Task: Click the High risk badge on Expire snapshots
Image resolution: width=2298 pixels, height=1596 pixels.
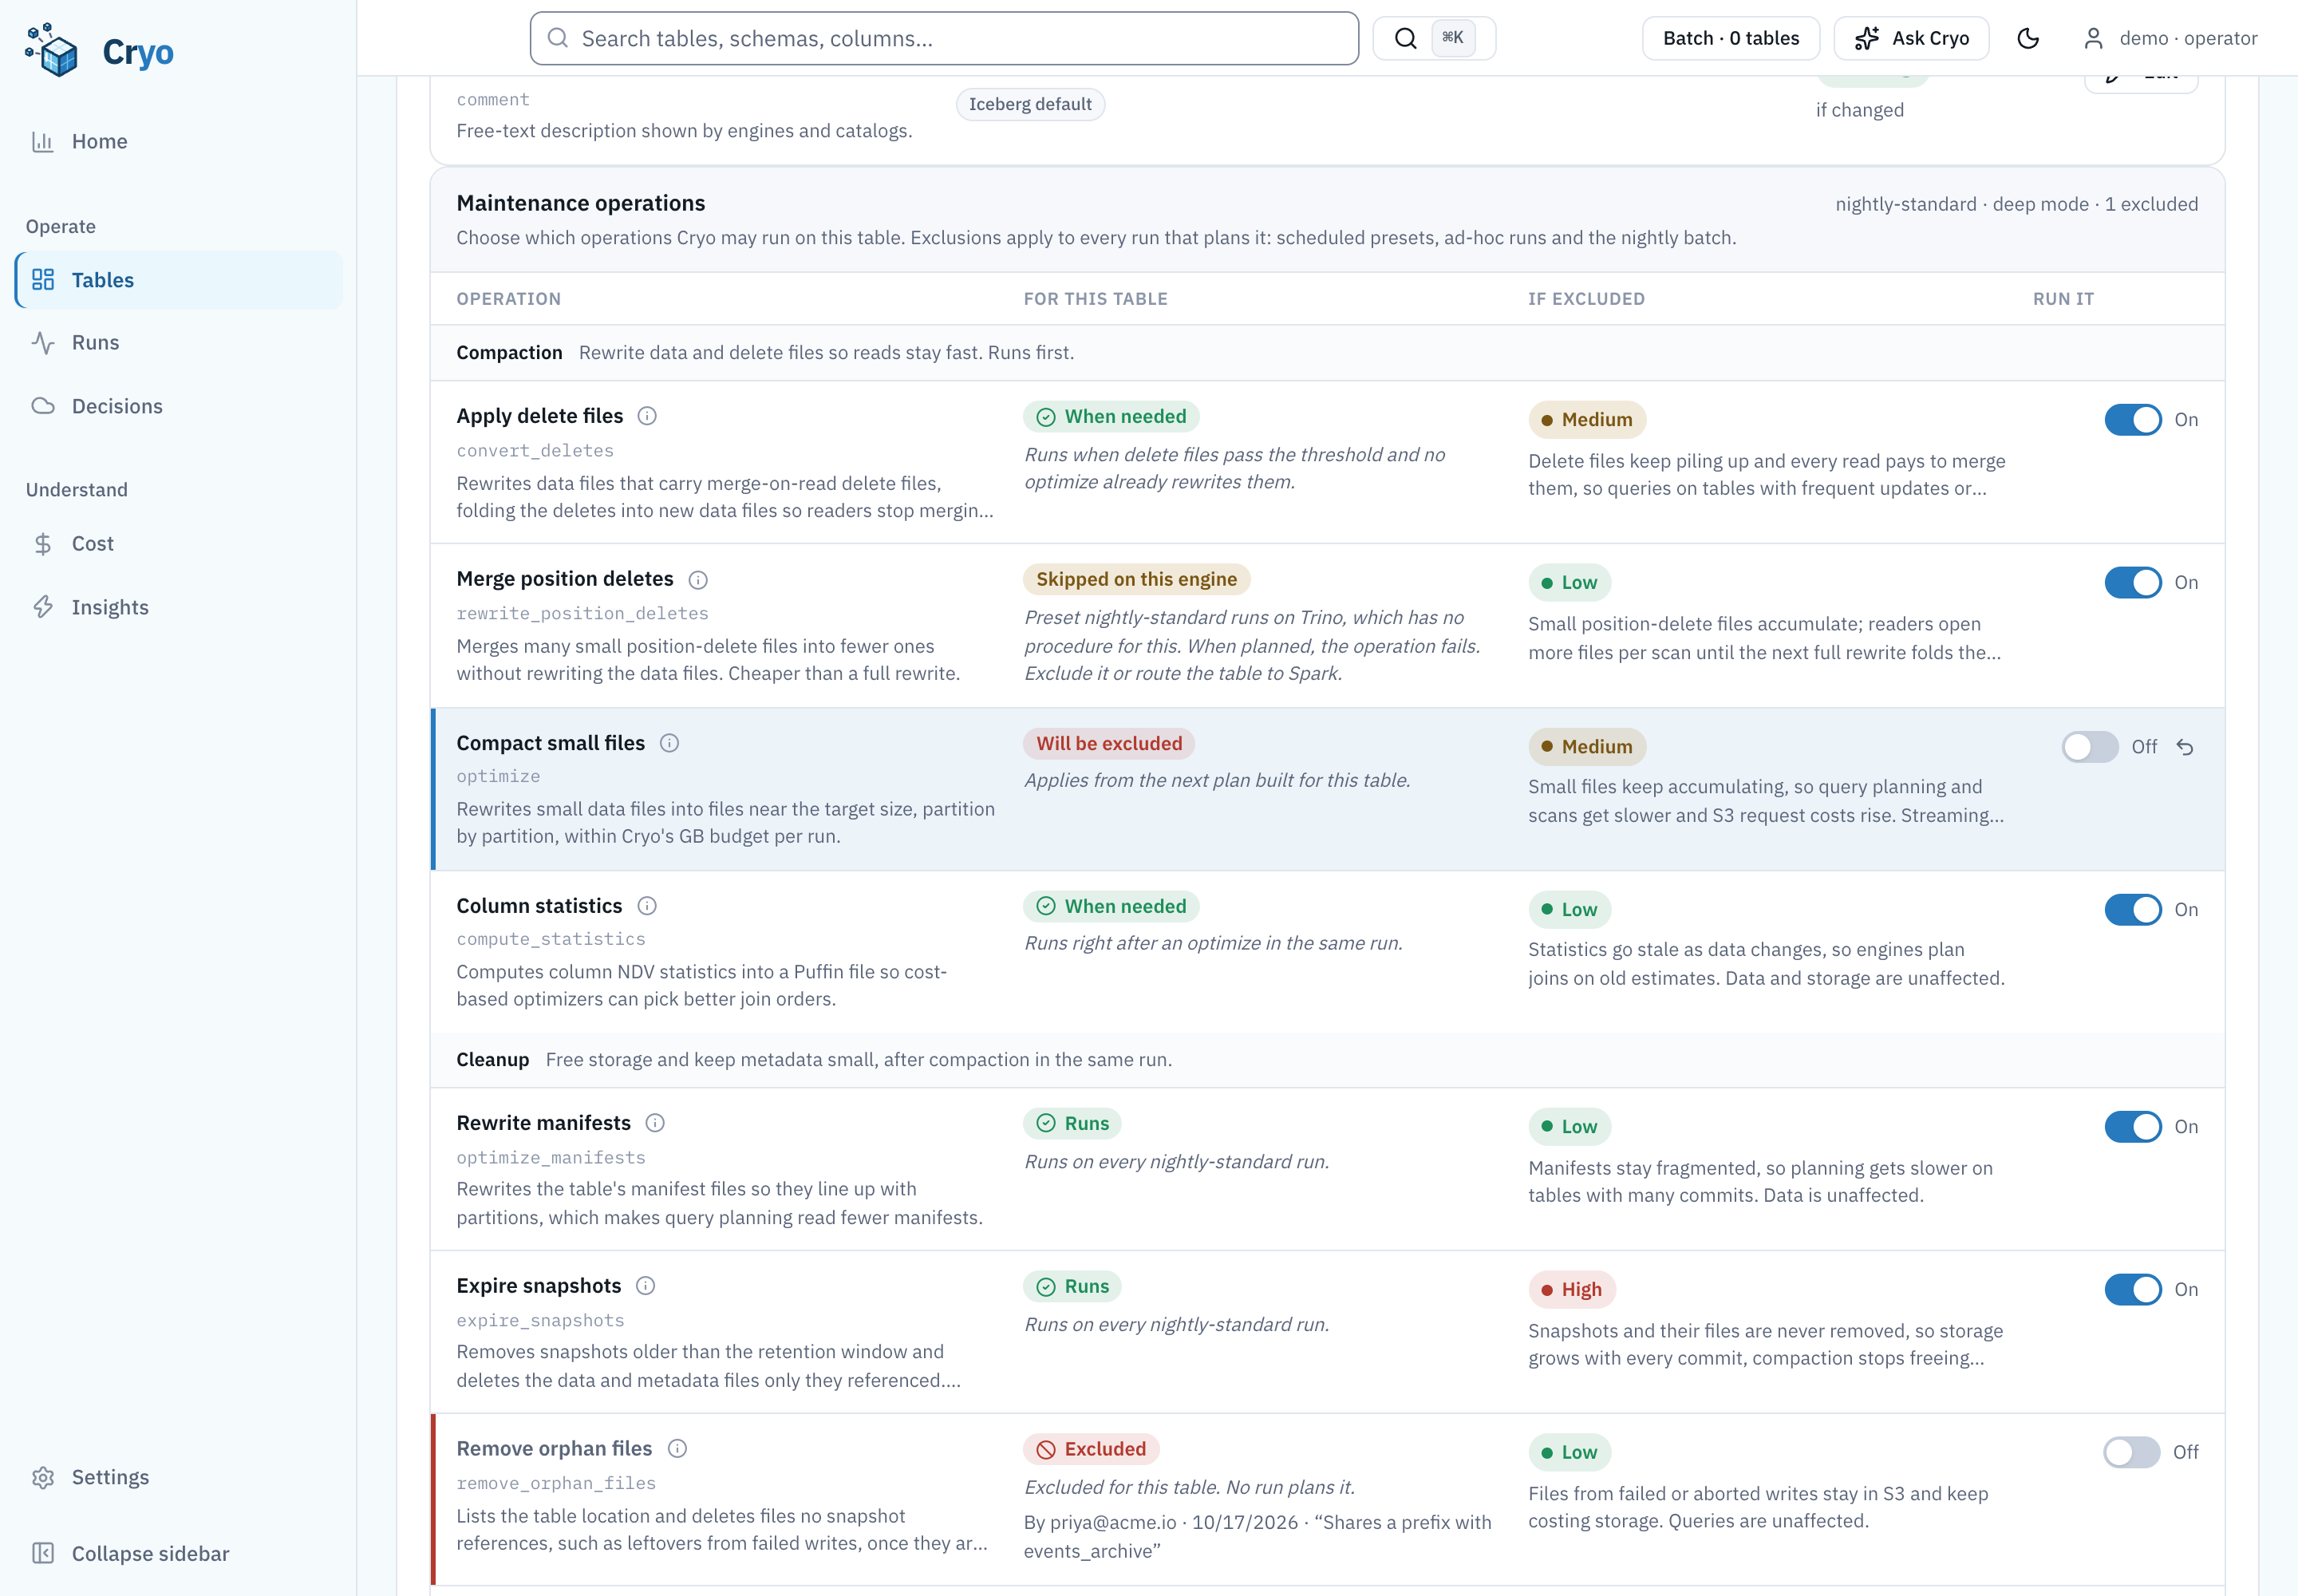Action: click(1572, 1290)
